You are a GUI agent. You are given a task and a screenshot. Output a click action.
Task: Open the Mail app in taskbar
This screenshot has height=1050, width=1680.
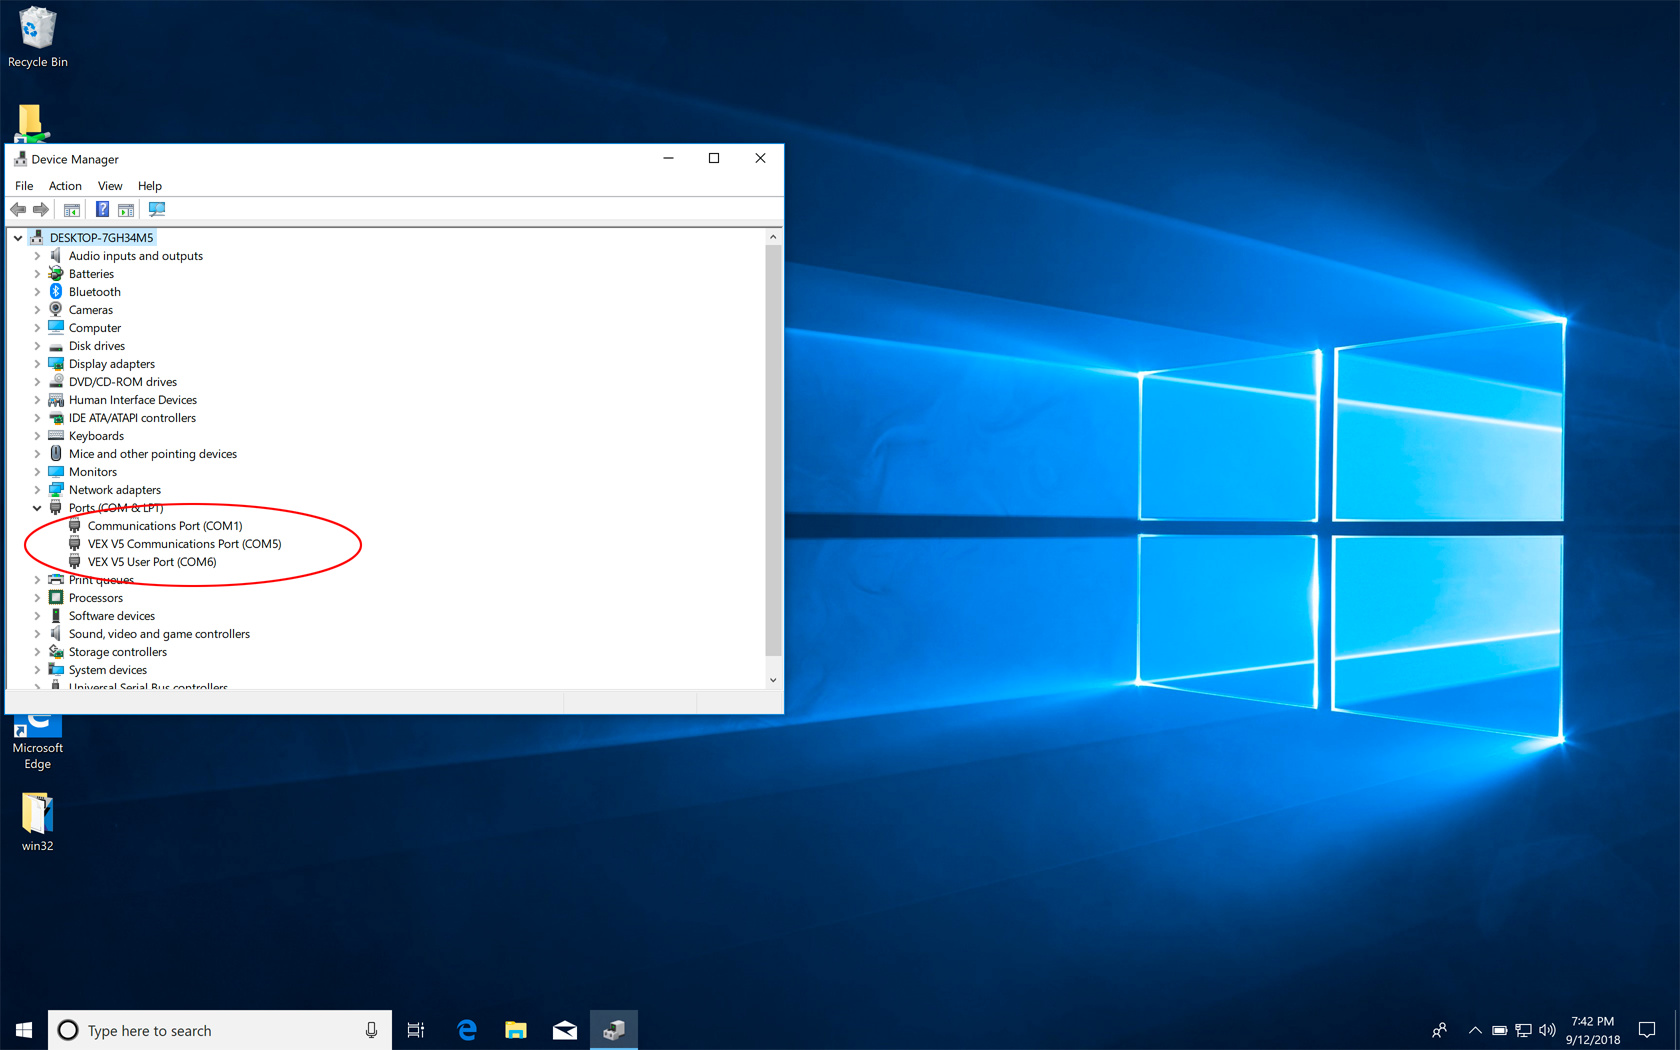click(x=565, y=1030)
